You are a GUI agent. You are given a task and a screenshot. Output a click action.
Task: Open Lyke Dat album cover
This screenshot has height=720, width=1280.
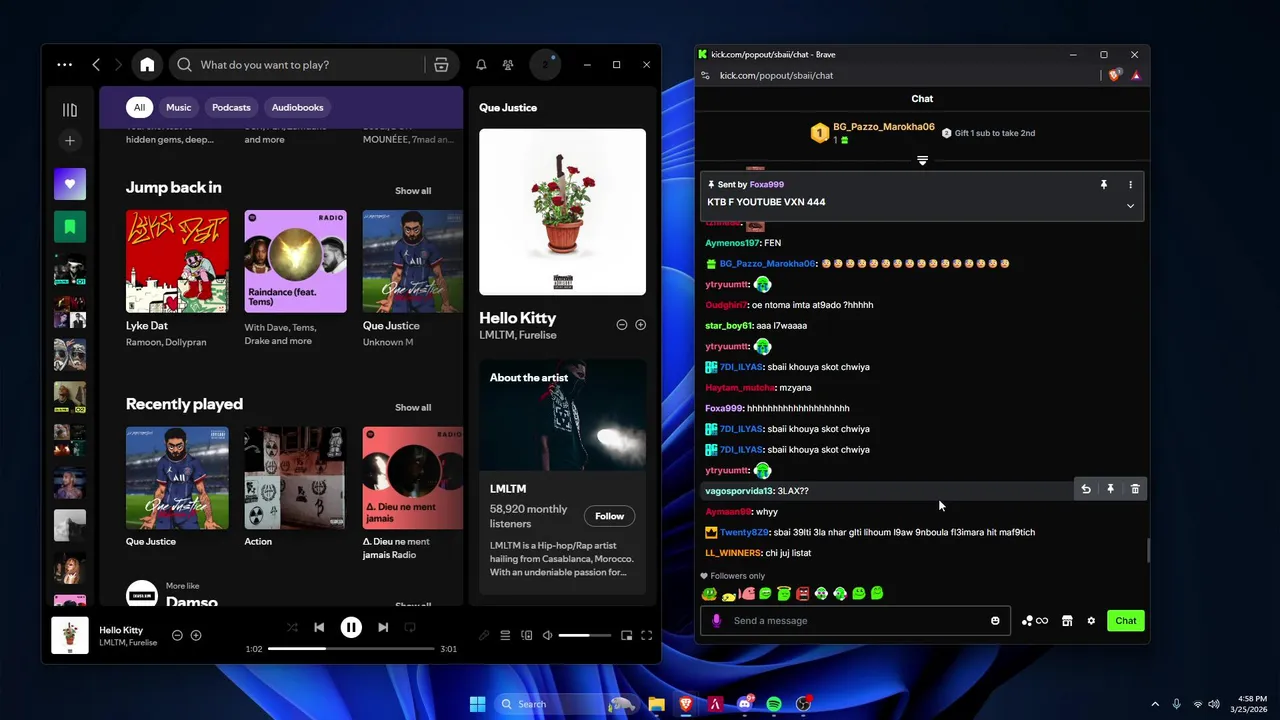177,261
